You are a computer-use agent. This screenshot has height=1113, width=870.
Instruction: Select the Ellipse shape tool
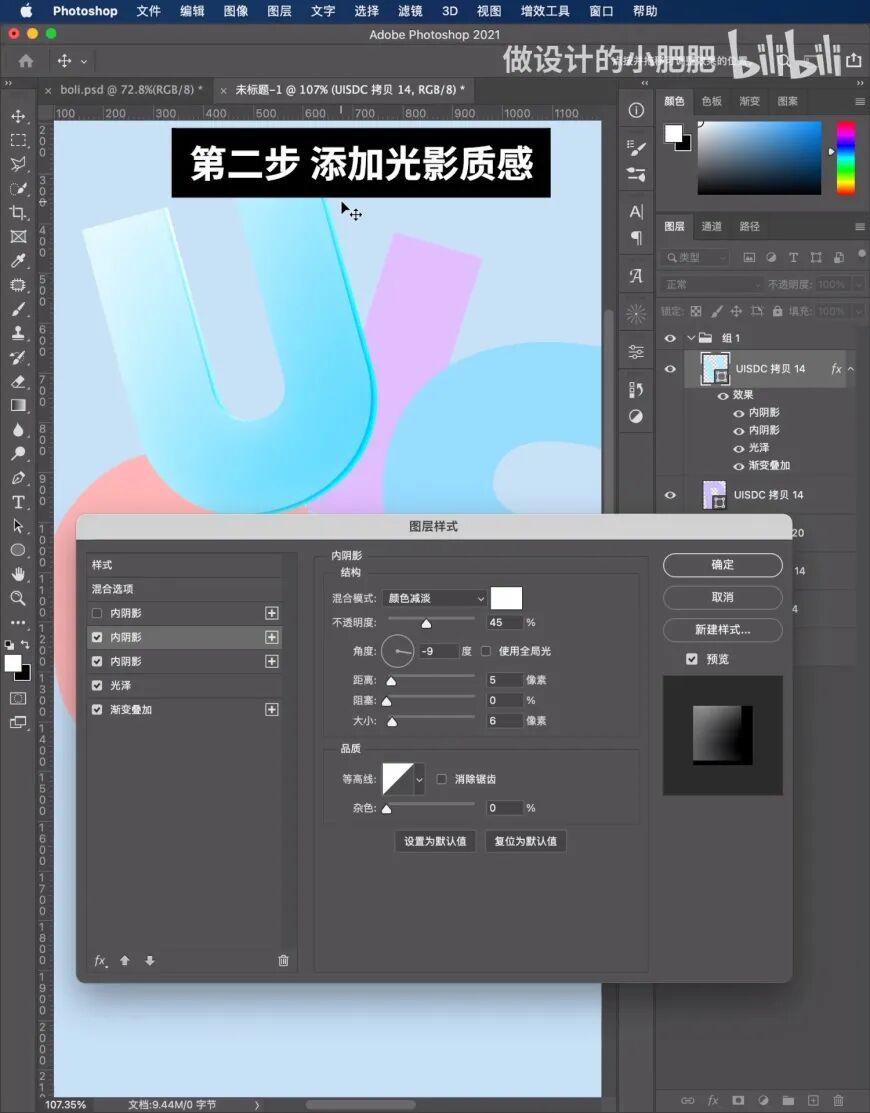(x=18, y=550)
